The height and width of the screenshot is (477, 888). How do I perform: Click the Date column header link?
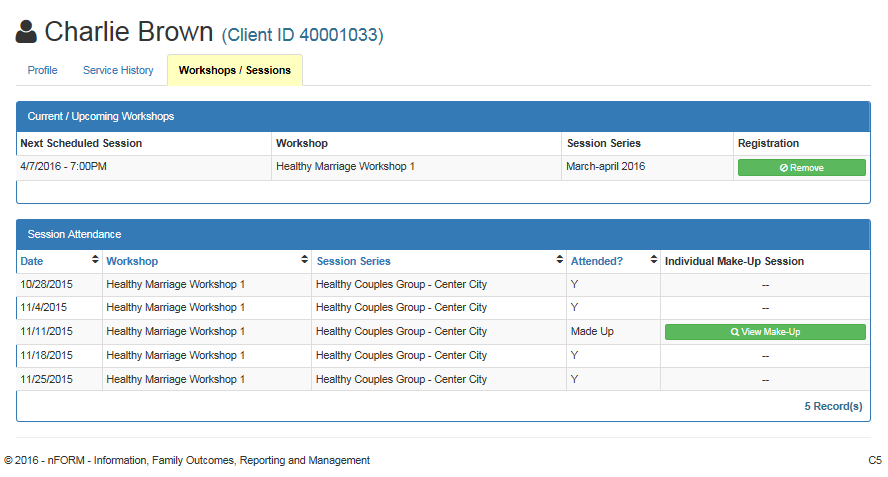32,261
